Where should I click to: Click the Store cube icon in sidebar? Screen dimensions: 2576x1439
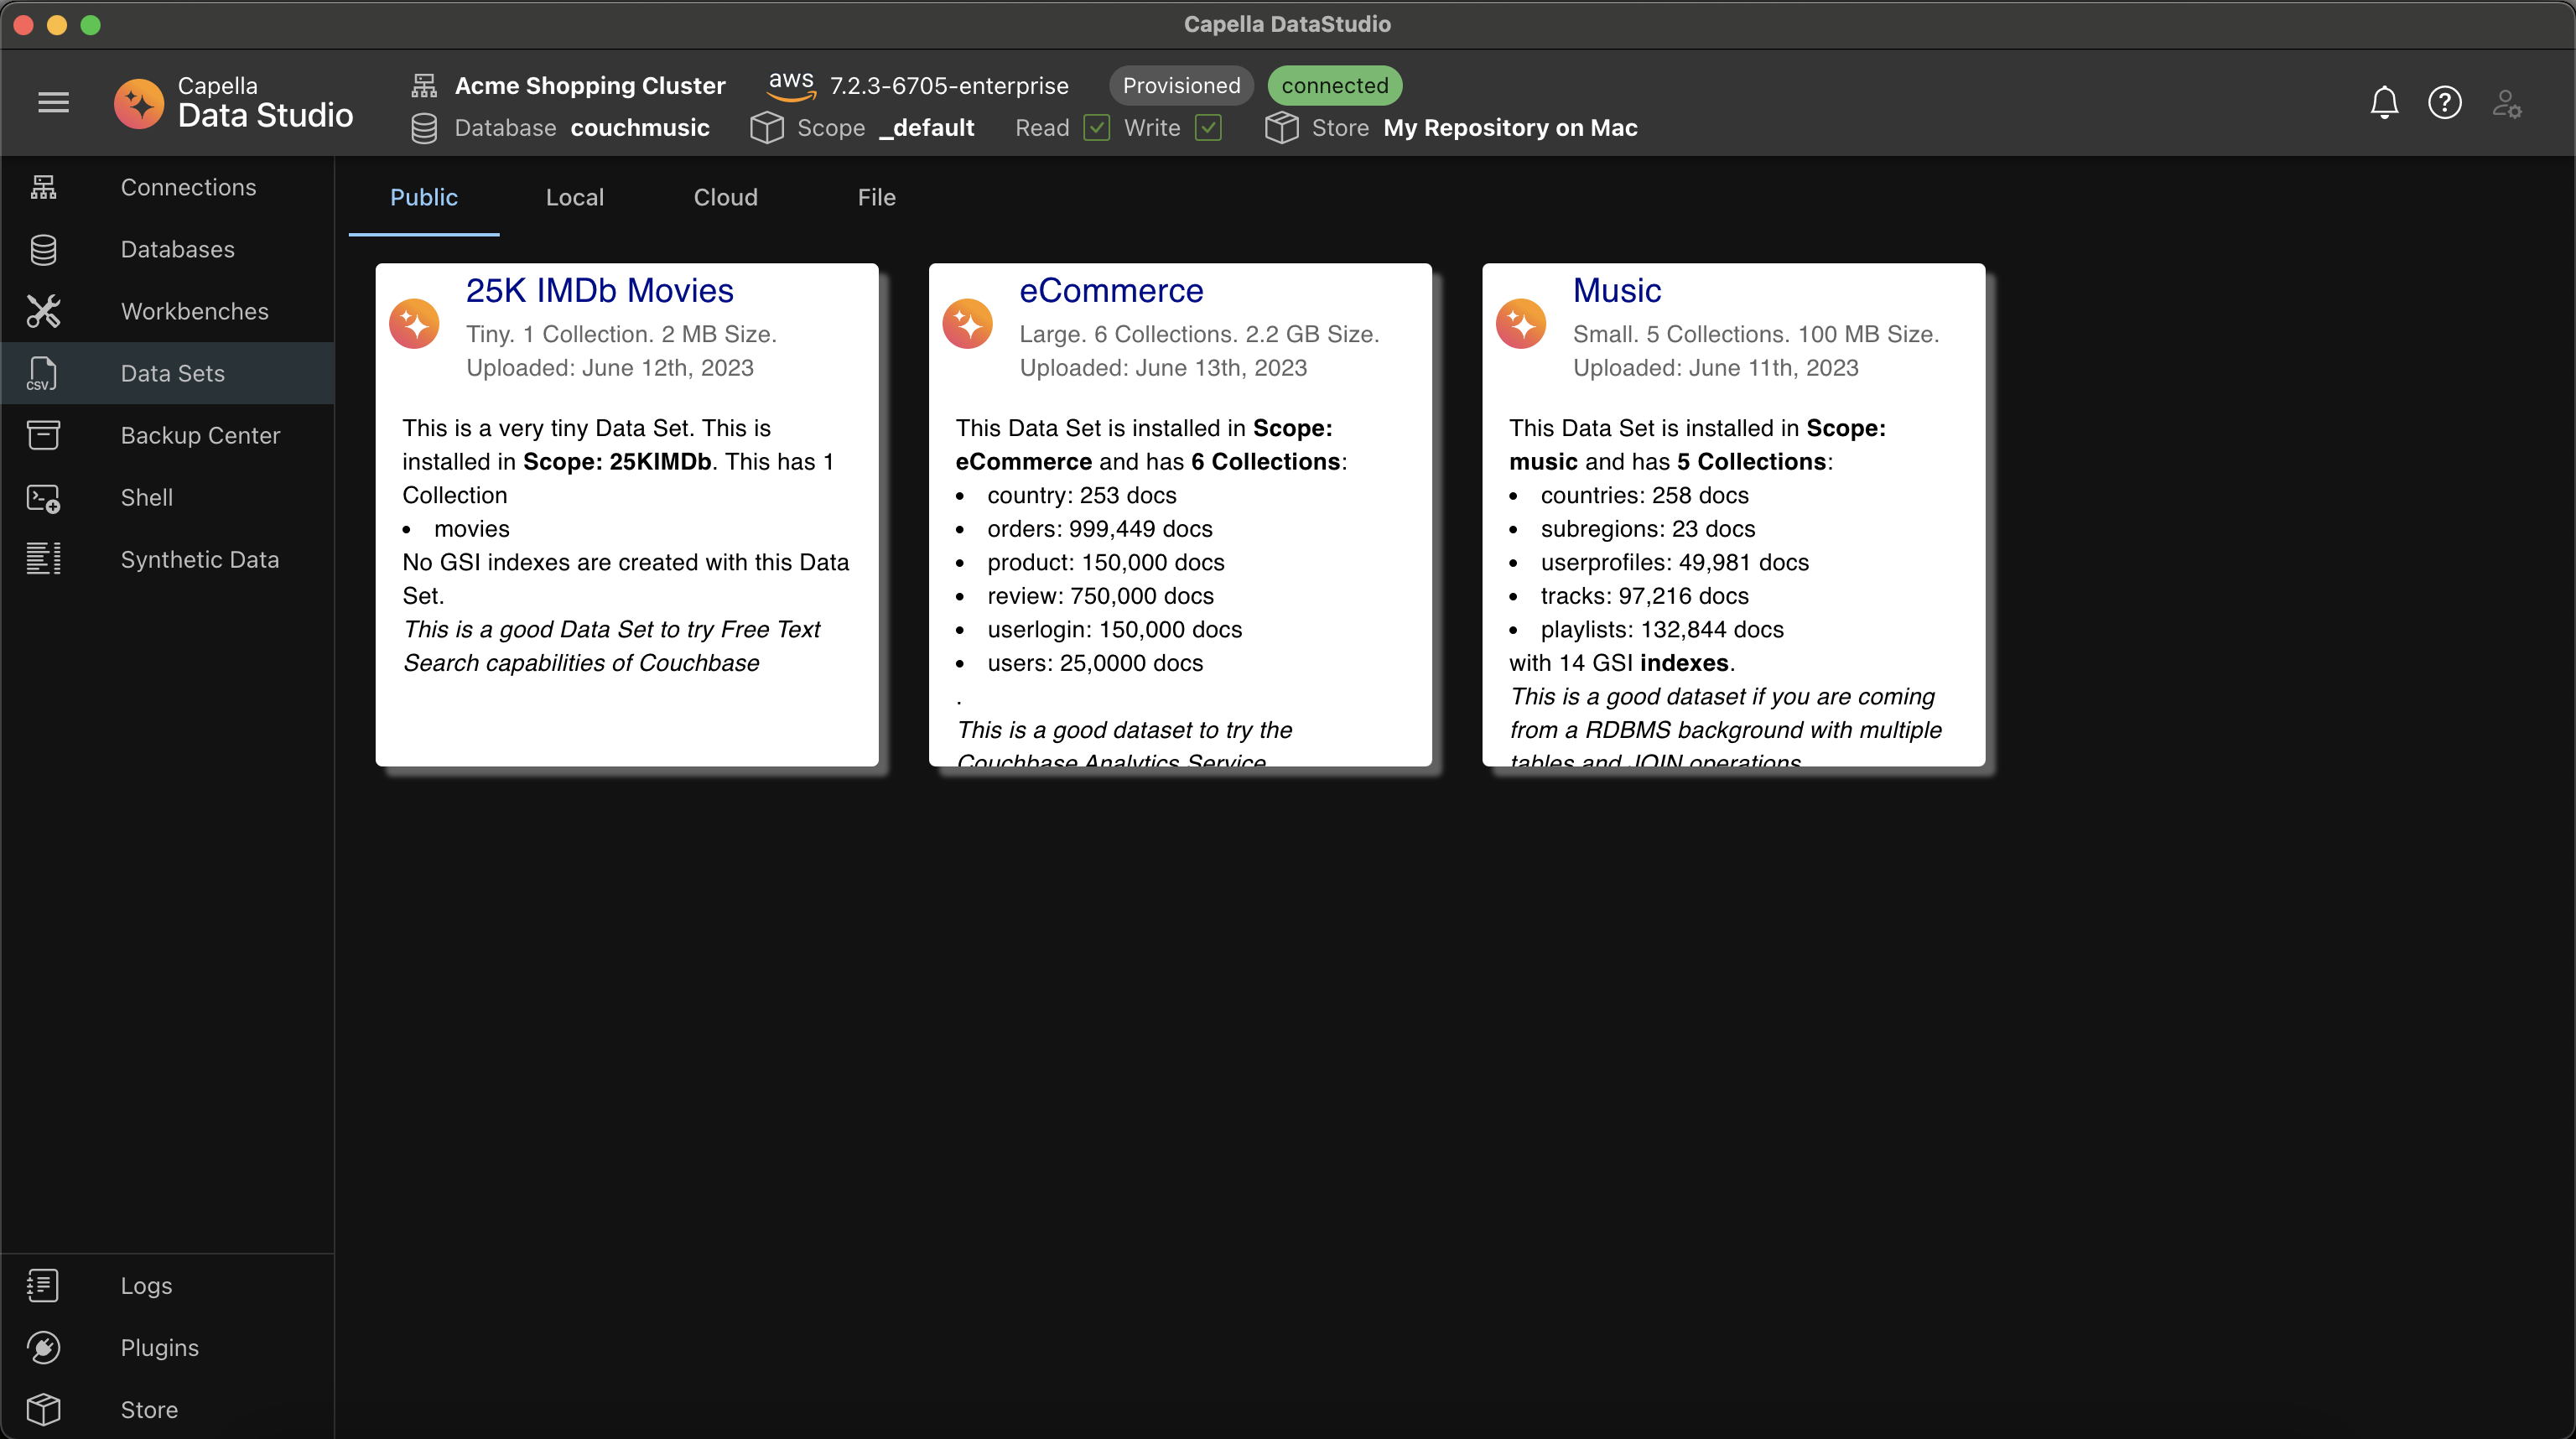click(x=43, y=1409)
